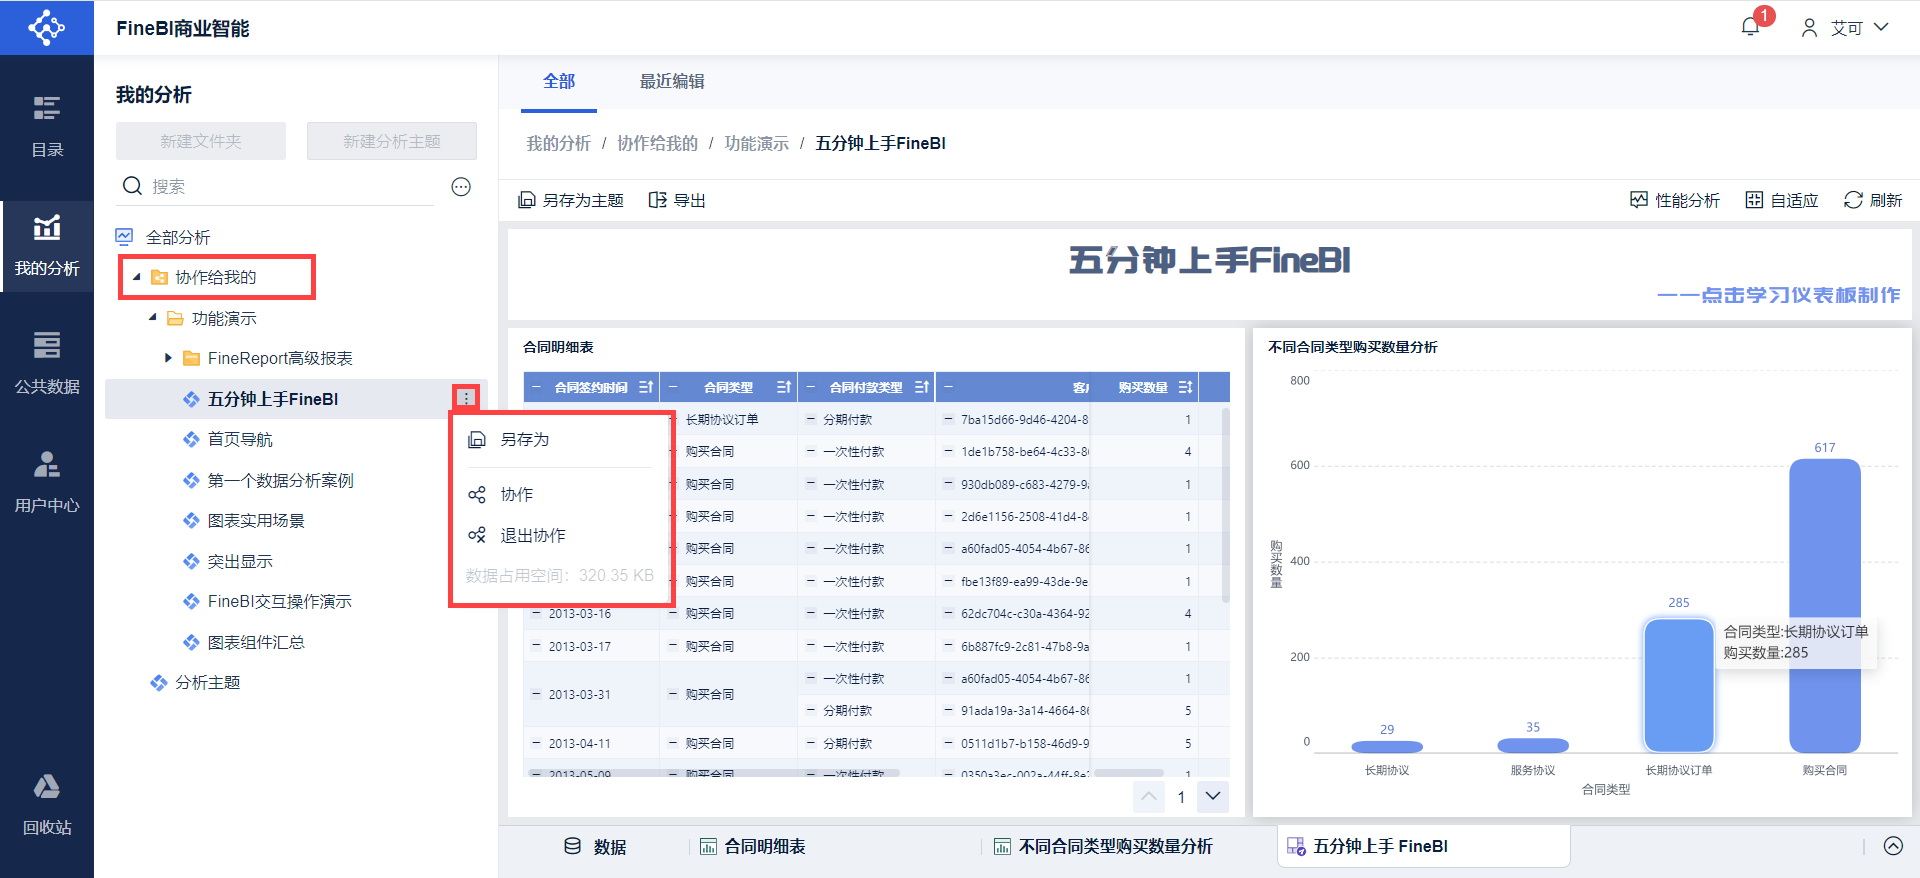Collapse the 2013-03-31 date group
This screenshot has height=878, width=1920.
536,694
